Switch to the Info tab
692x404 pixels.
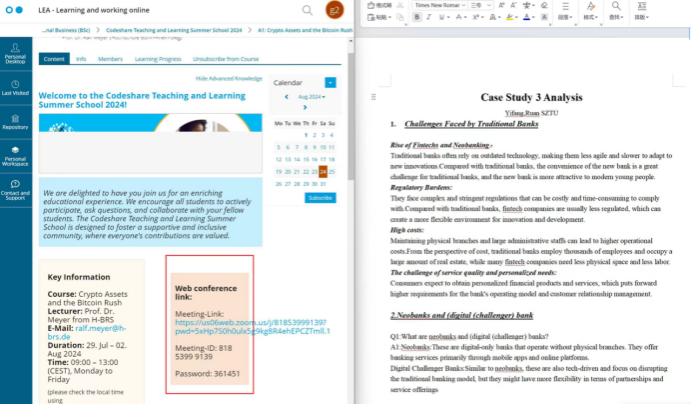click(81, 59)
